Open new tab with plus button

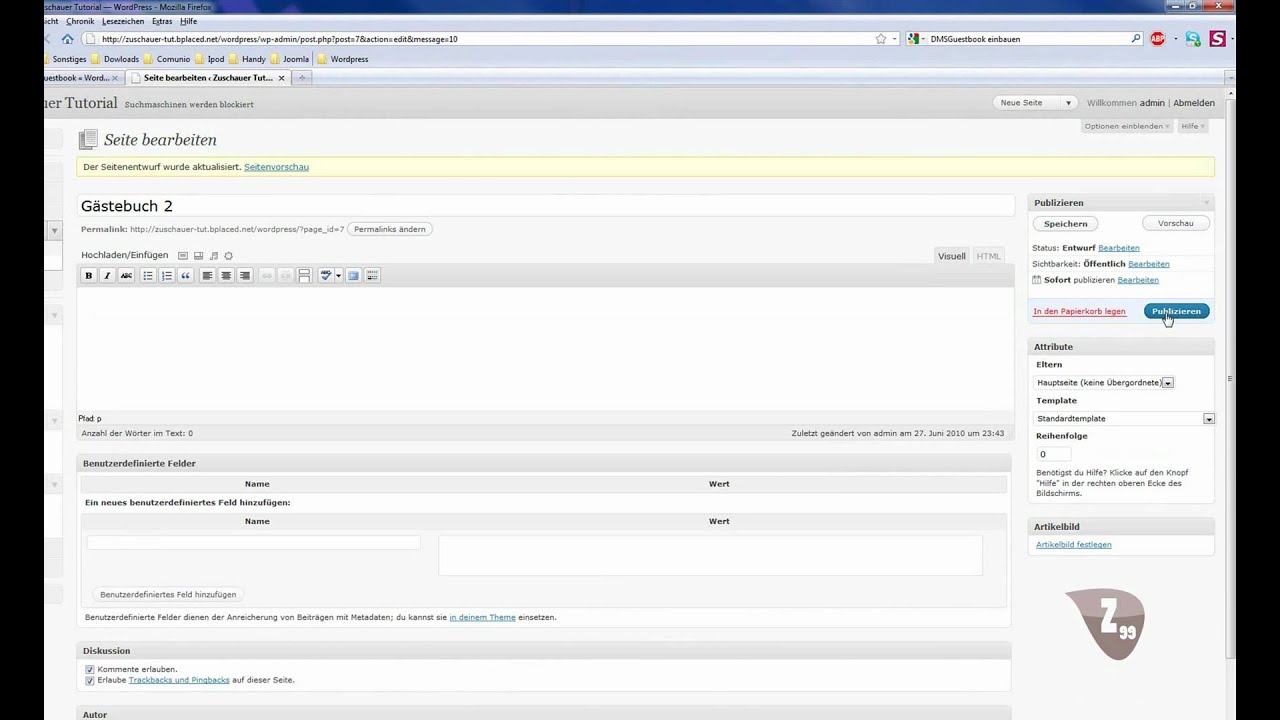tap(302, 78)
